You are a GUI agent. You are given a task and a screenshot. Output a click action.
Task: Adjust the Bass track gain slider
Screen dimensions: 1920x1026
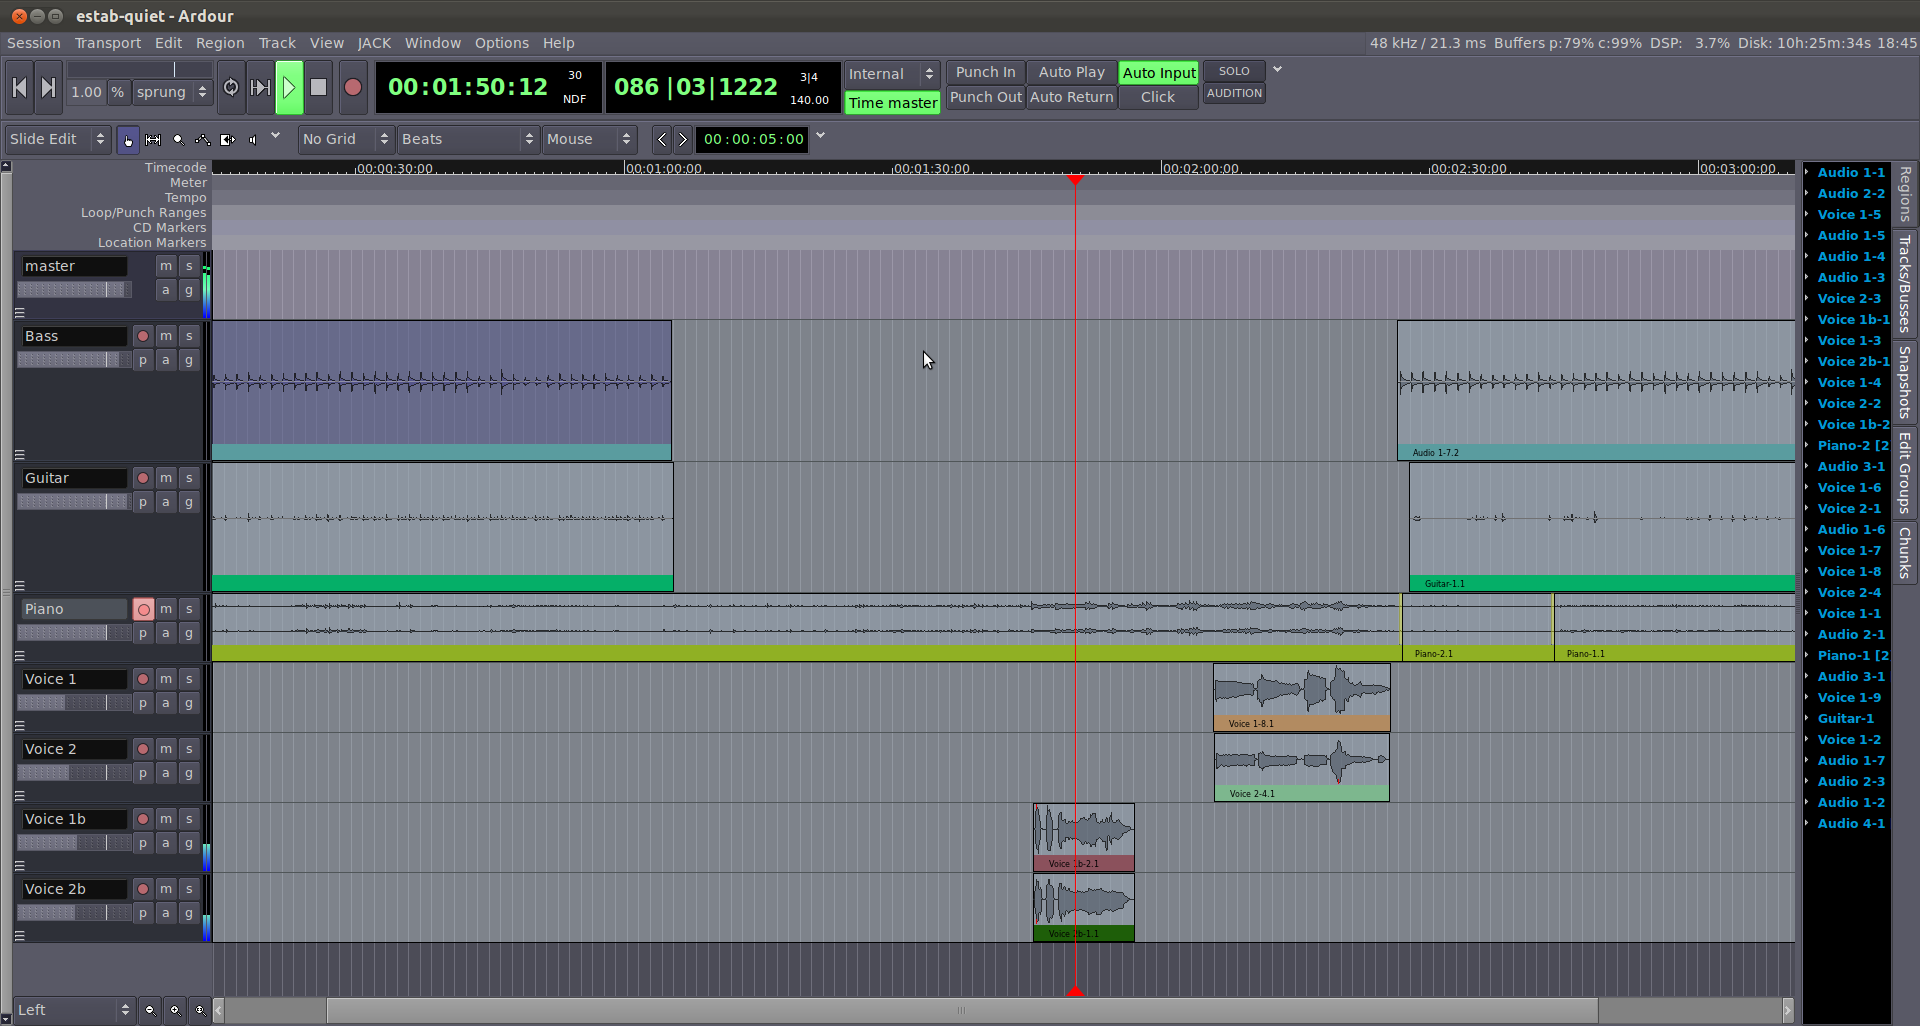74,360
